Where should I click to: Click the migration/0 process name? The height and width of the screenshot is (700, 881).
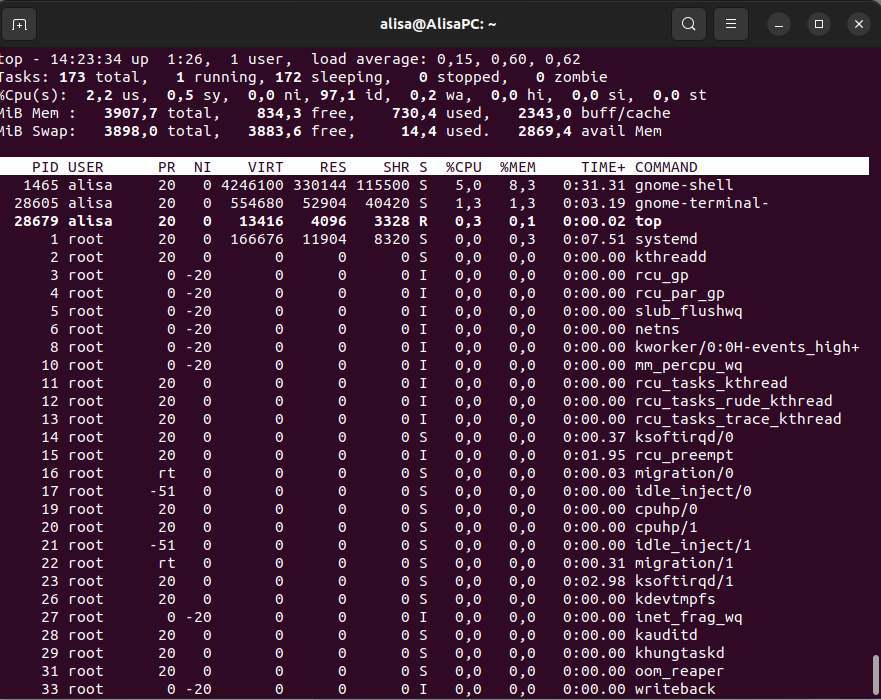tap(684, 473)
